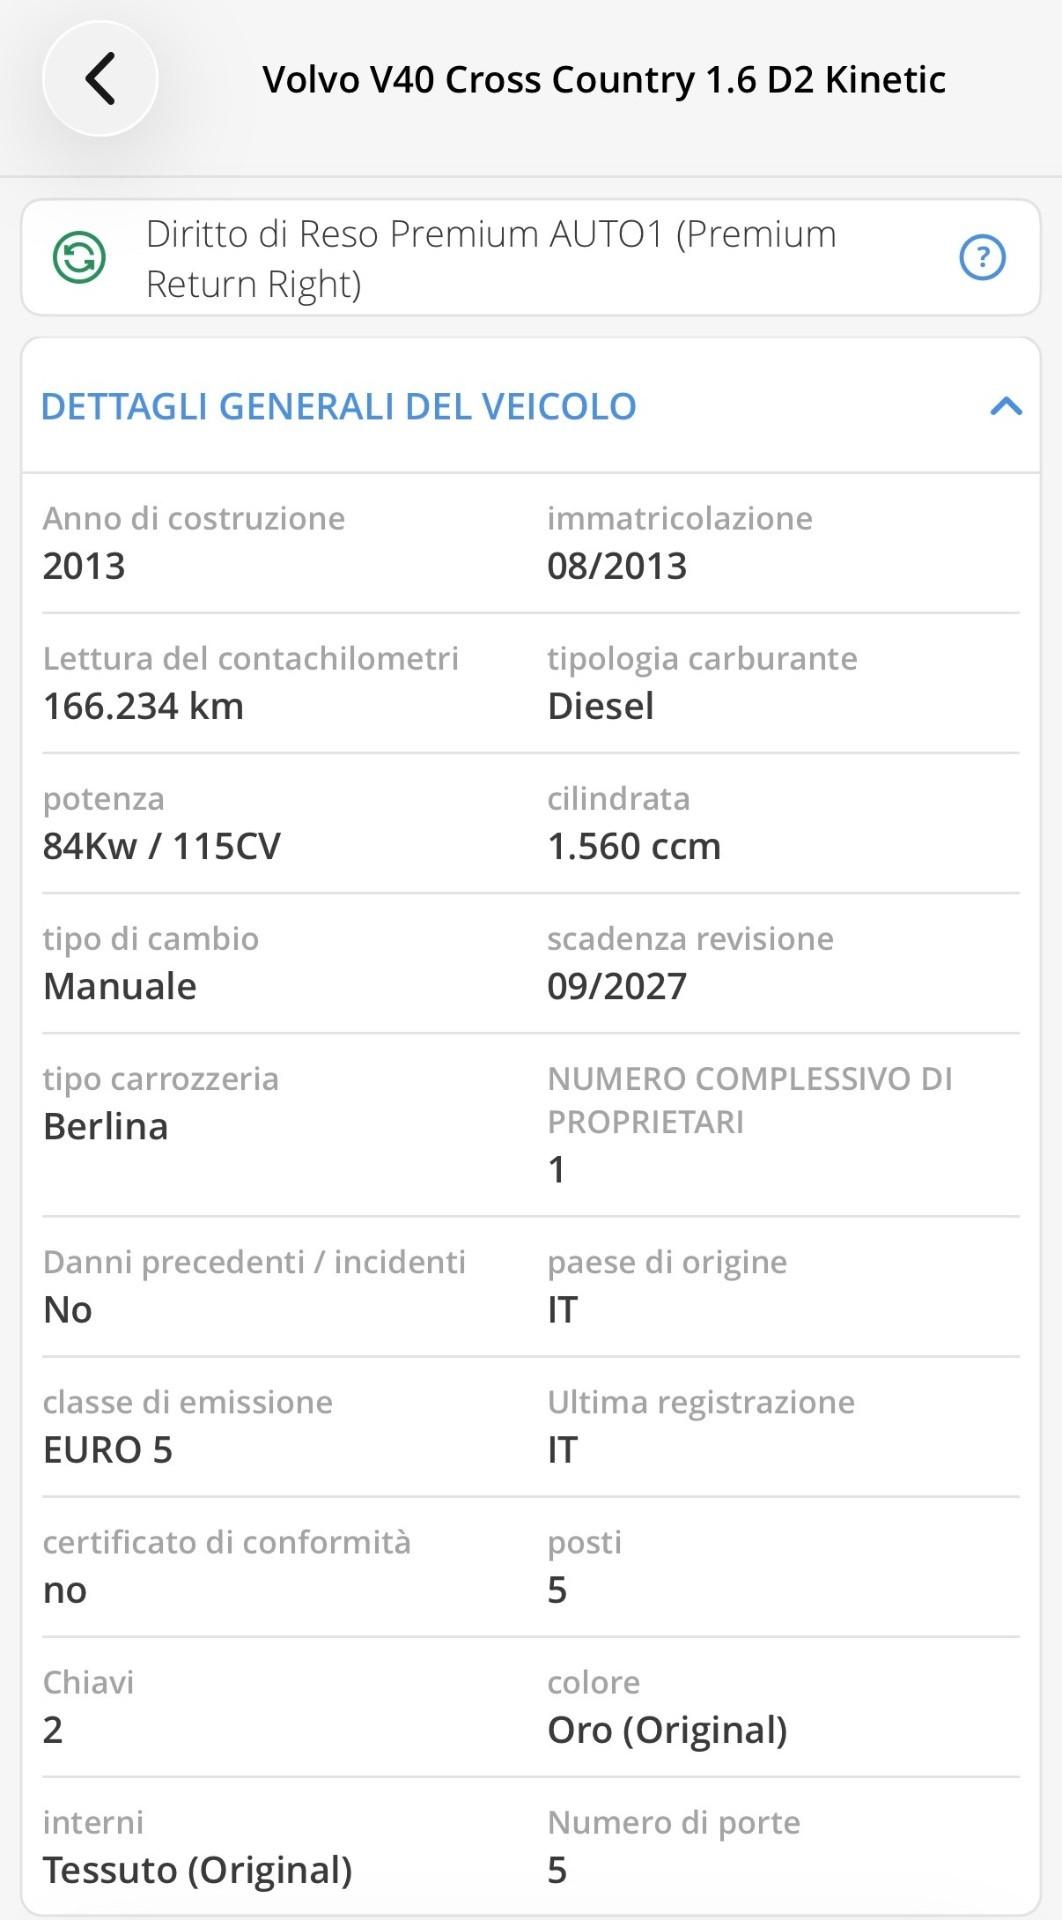Viewport: 1062px width, 1920px height.
Task: Open Diritto di Reso Premium AUTO1 banner
Action: coord(531,258)
